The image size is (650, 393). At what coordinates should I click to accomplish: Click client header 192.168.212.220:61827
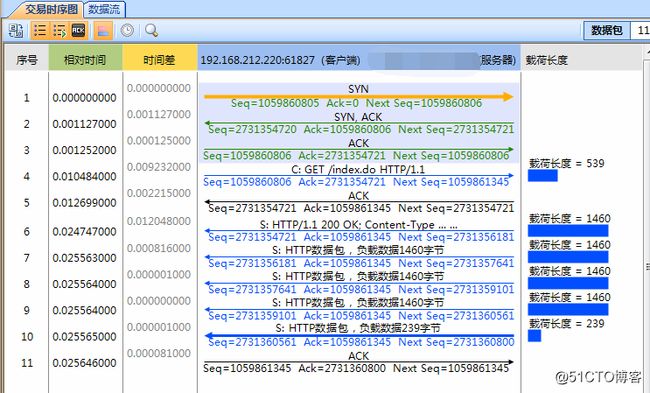280,60
